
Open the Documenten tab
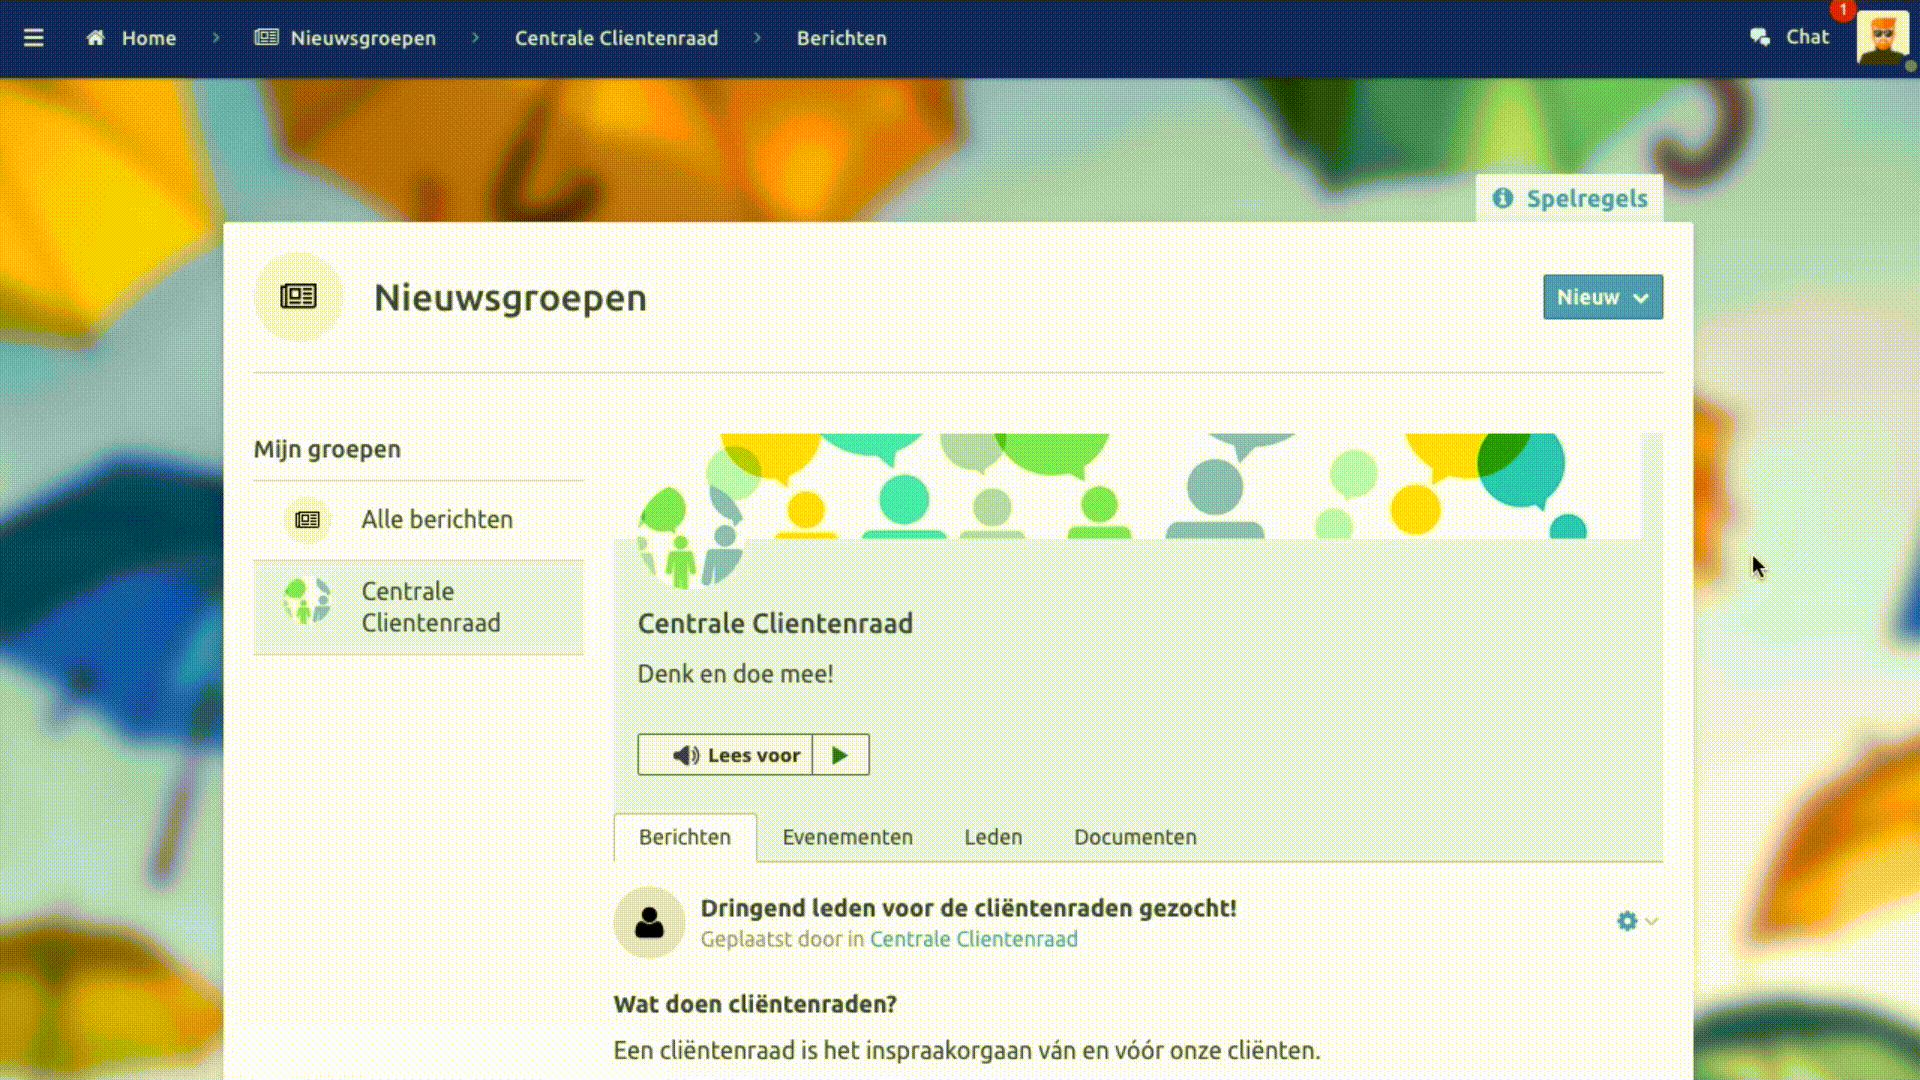click(x=1135, y=837)
